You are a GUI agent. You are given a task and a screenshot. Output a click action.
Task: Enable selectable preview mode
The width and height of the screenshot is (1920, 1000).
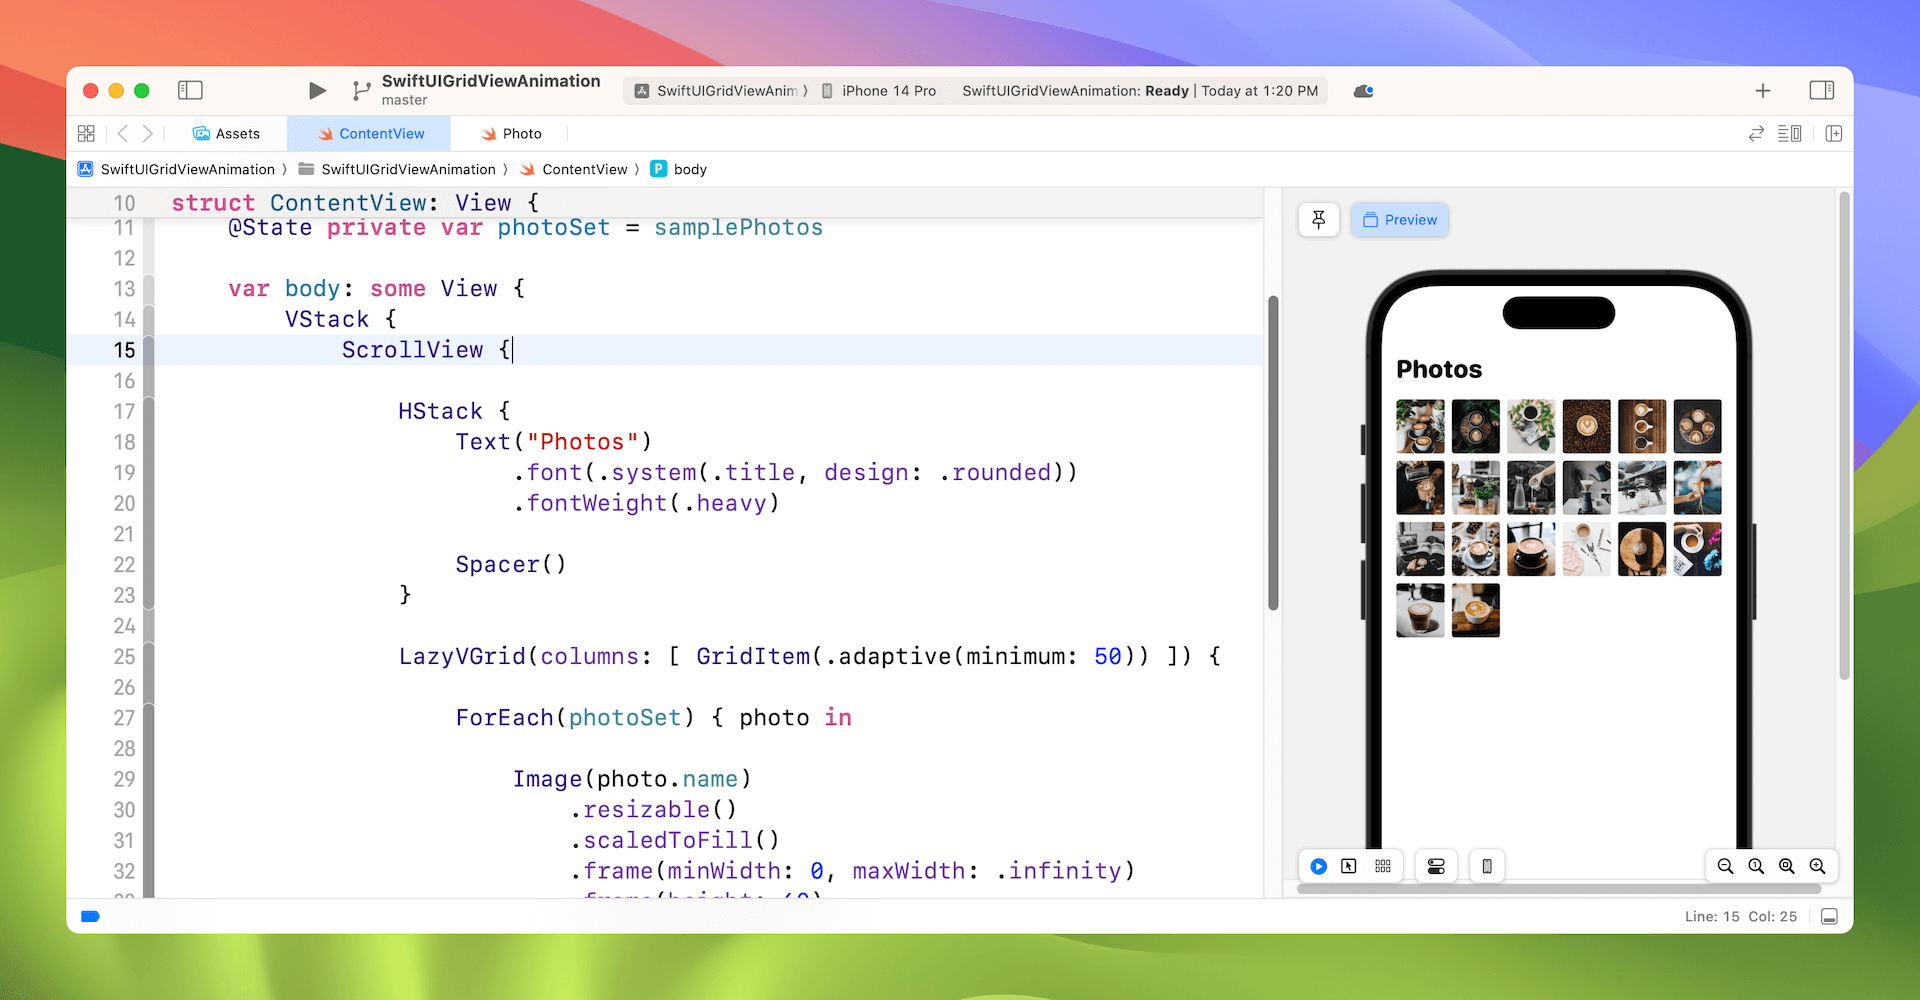click(1349, 866)
